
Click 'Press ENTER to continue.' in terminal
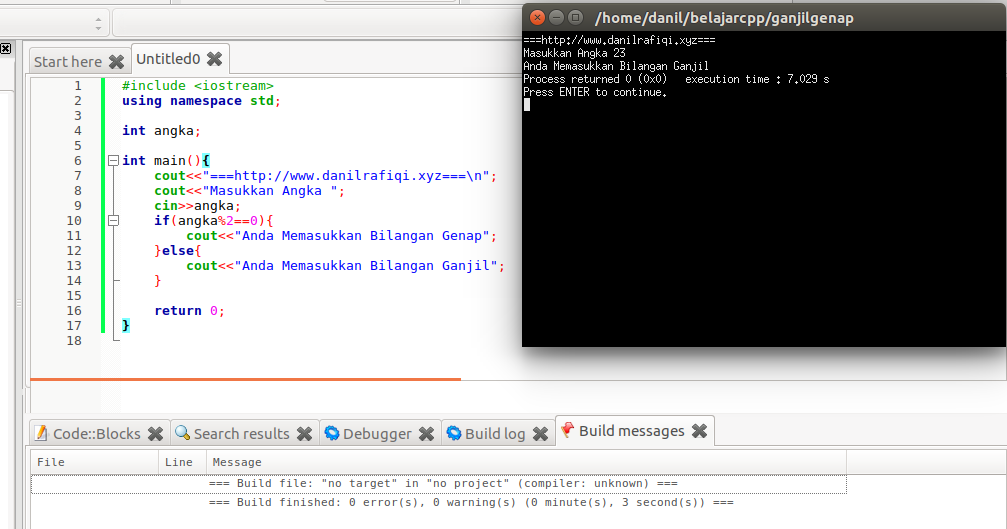pyautogui.click(x=595, y=92)
